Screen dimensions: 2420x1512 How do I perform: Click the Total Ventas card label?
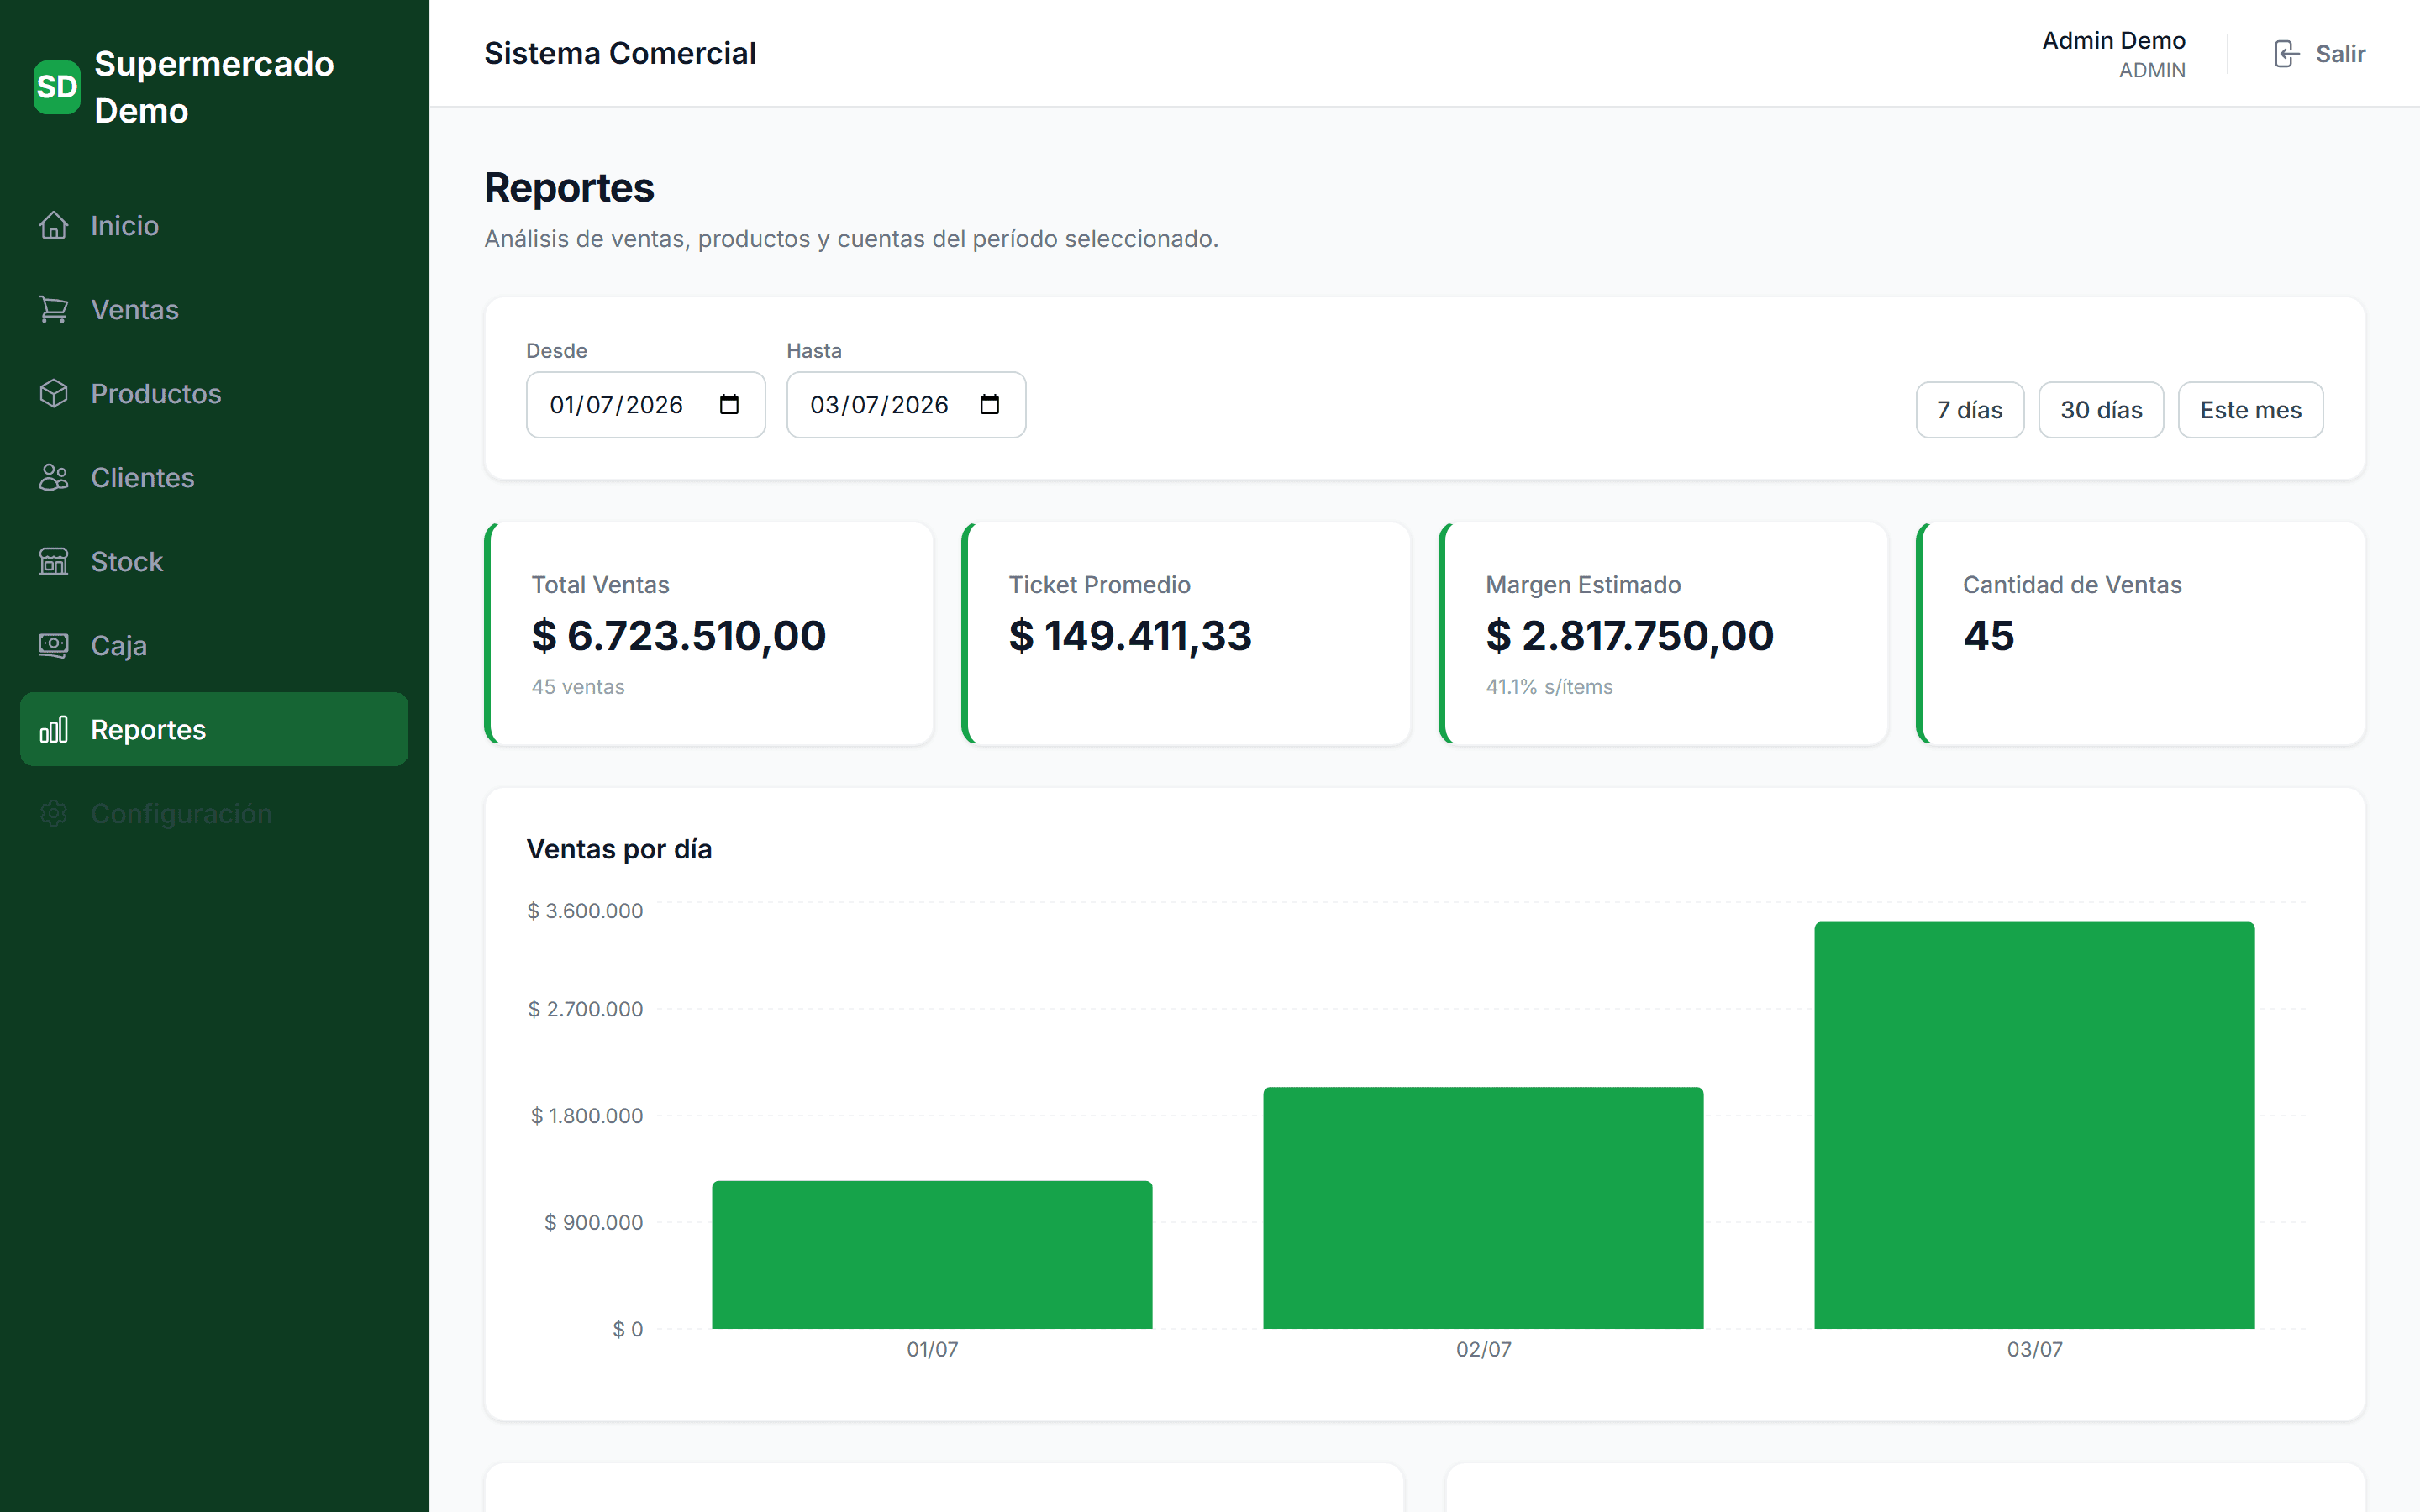point(600,584)
